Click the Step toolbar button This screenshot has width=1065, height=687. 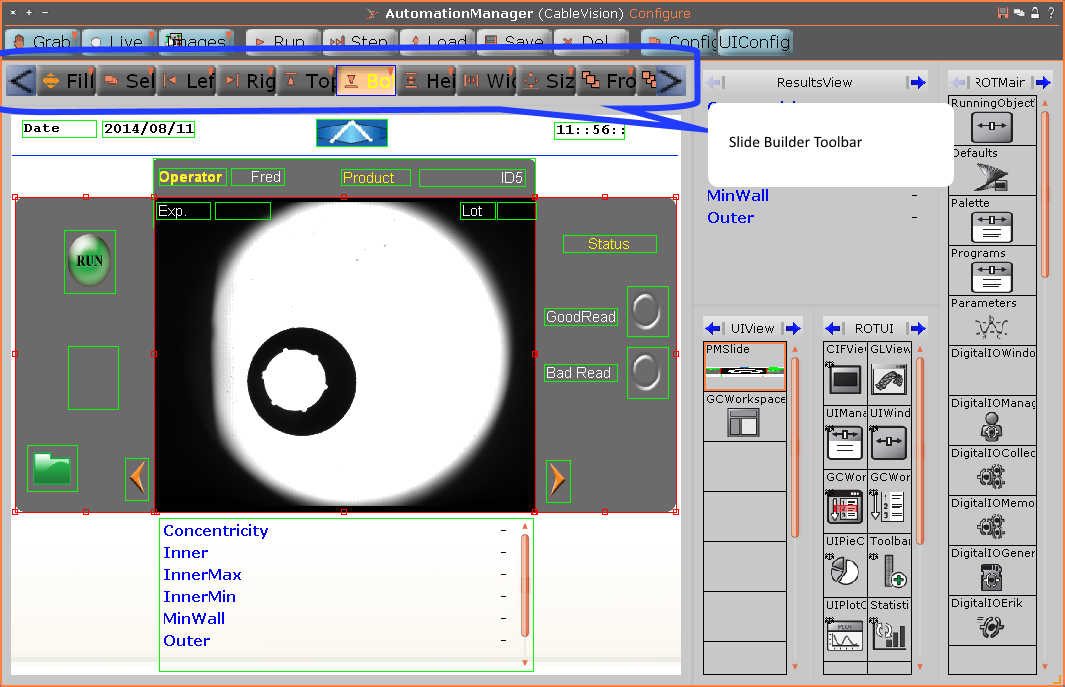pos(360,41)
